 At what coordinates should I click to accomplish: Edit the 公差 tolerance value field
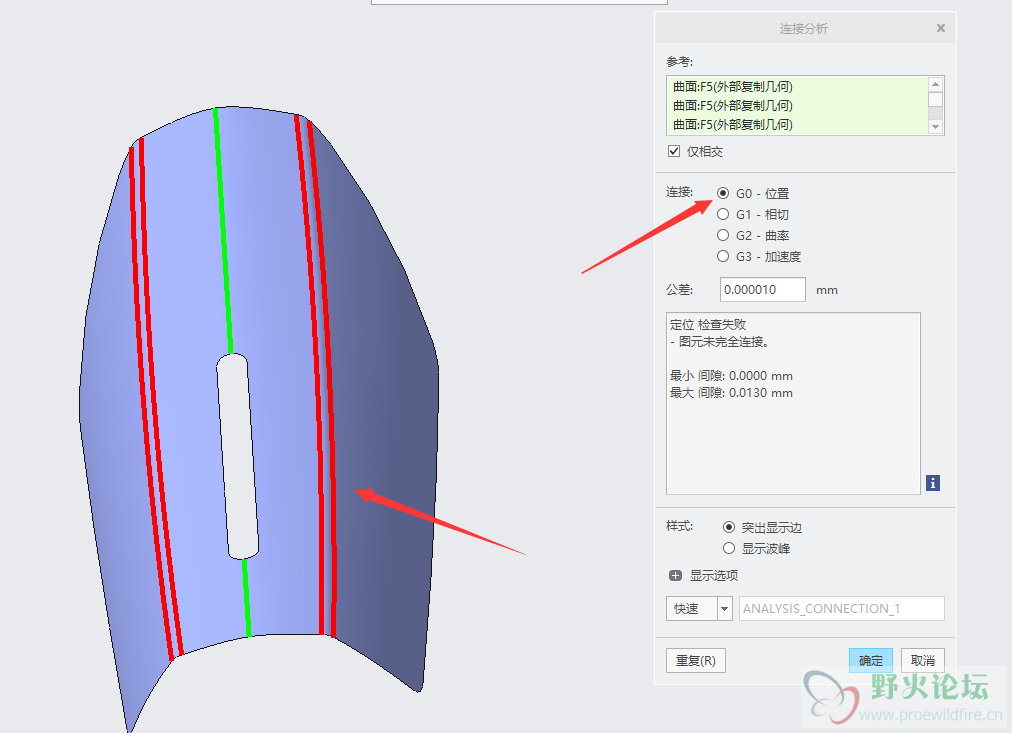(x=762, y=290)
